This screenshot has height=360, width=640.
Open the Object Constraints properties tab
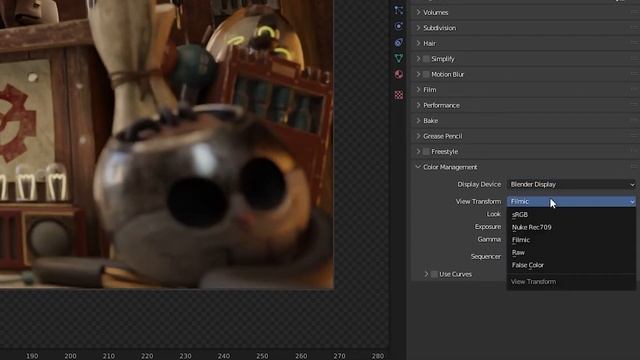pos(399,42)
